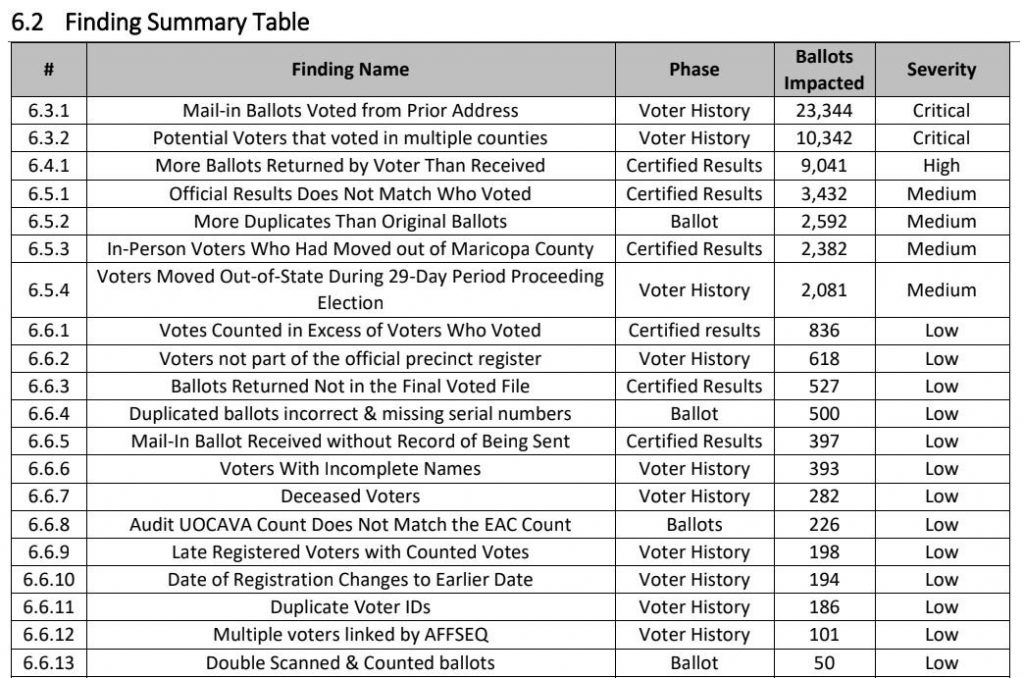Click the 2,081 ballots impacted value
This screenshot has height=678, width=1024.
tap(823, 290)
